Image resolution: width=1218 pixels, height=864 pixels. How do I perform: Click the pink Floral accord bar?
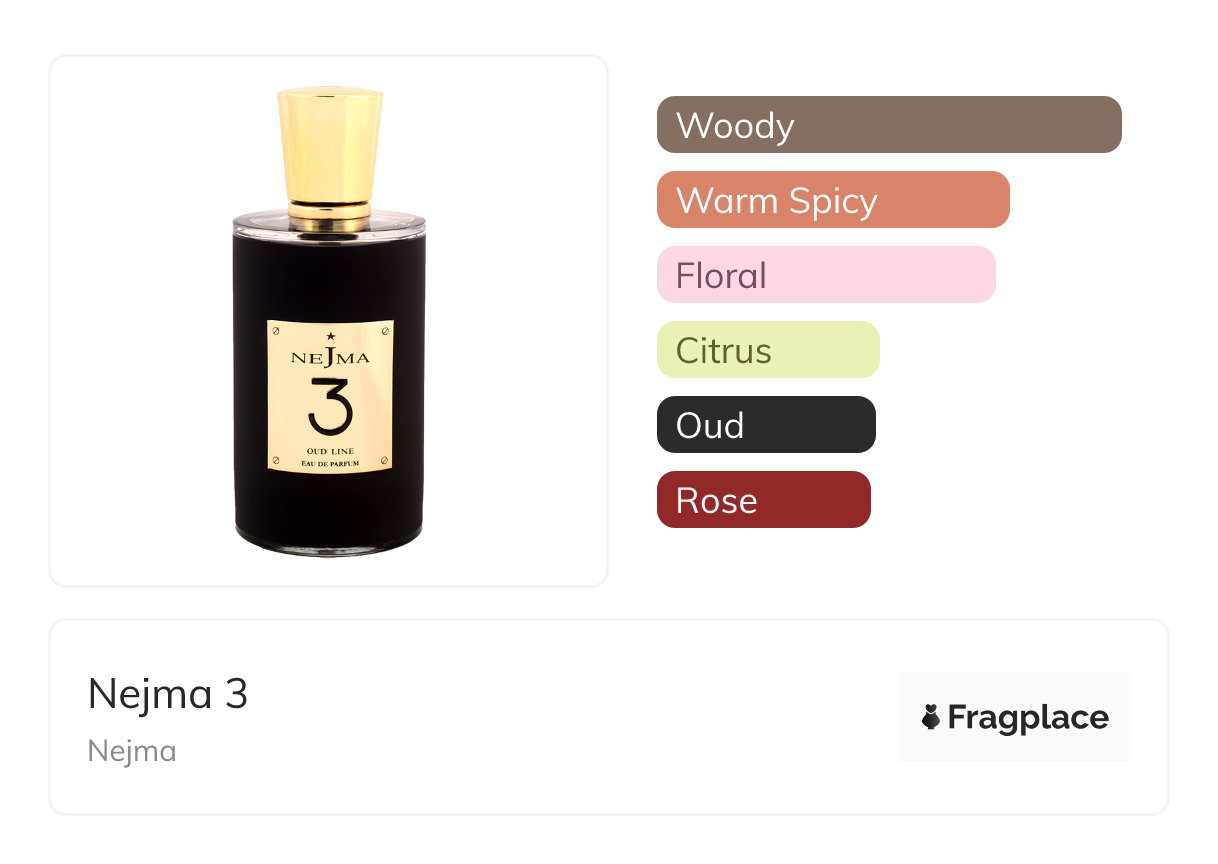pyautogui.click(x=826, y=275)
